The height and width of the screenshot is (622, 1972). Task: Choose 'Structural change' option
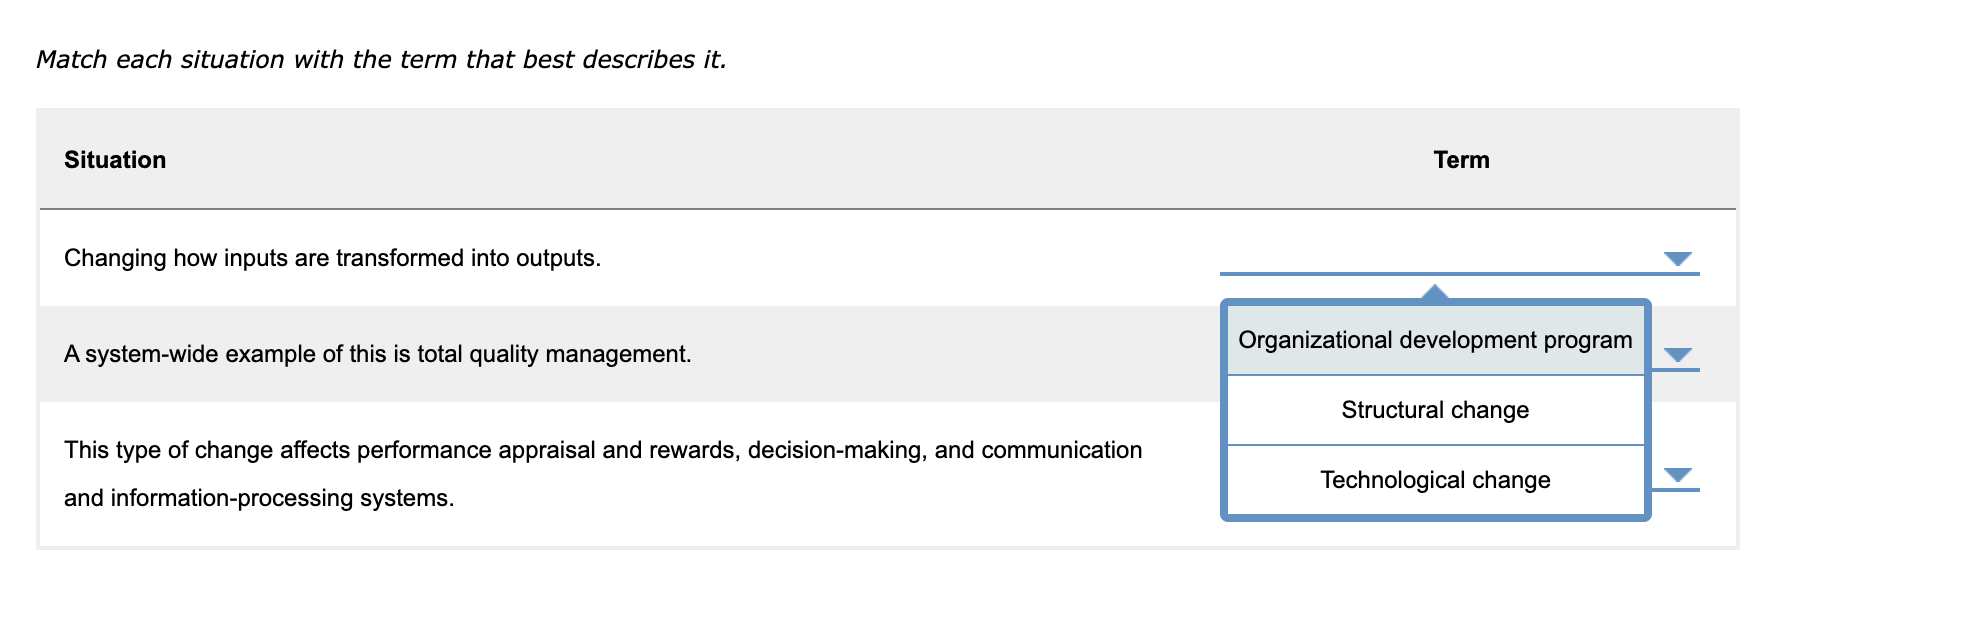pos(1434,410)
